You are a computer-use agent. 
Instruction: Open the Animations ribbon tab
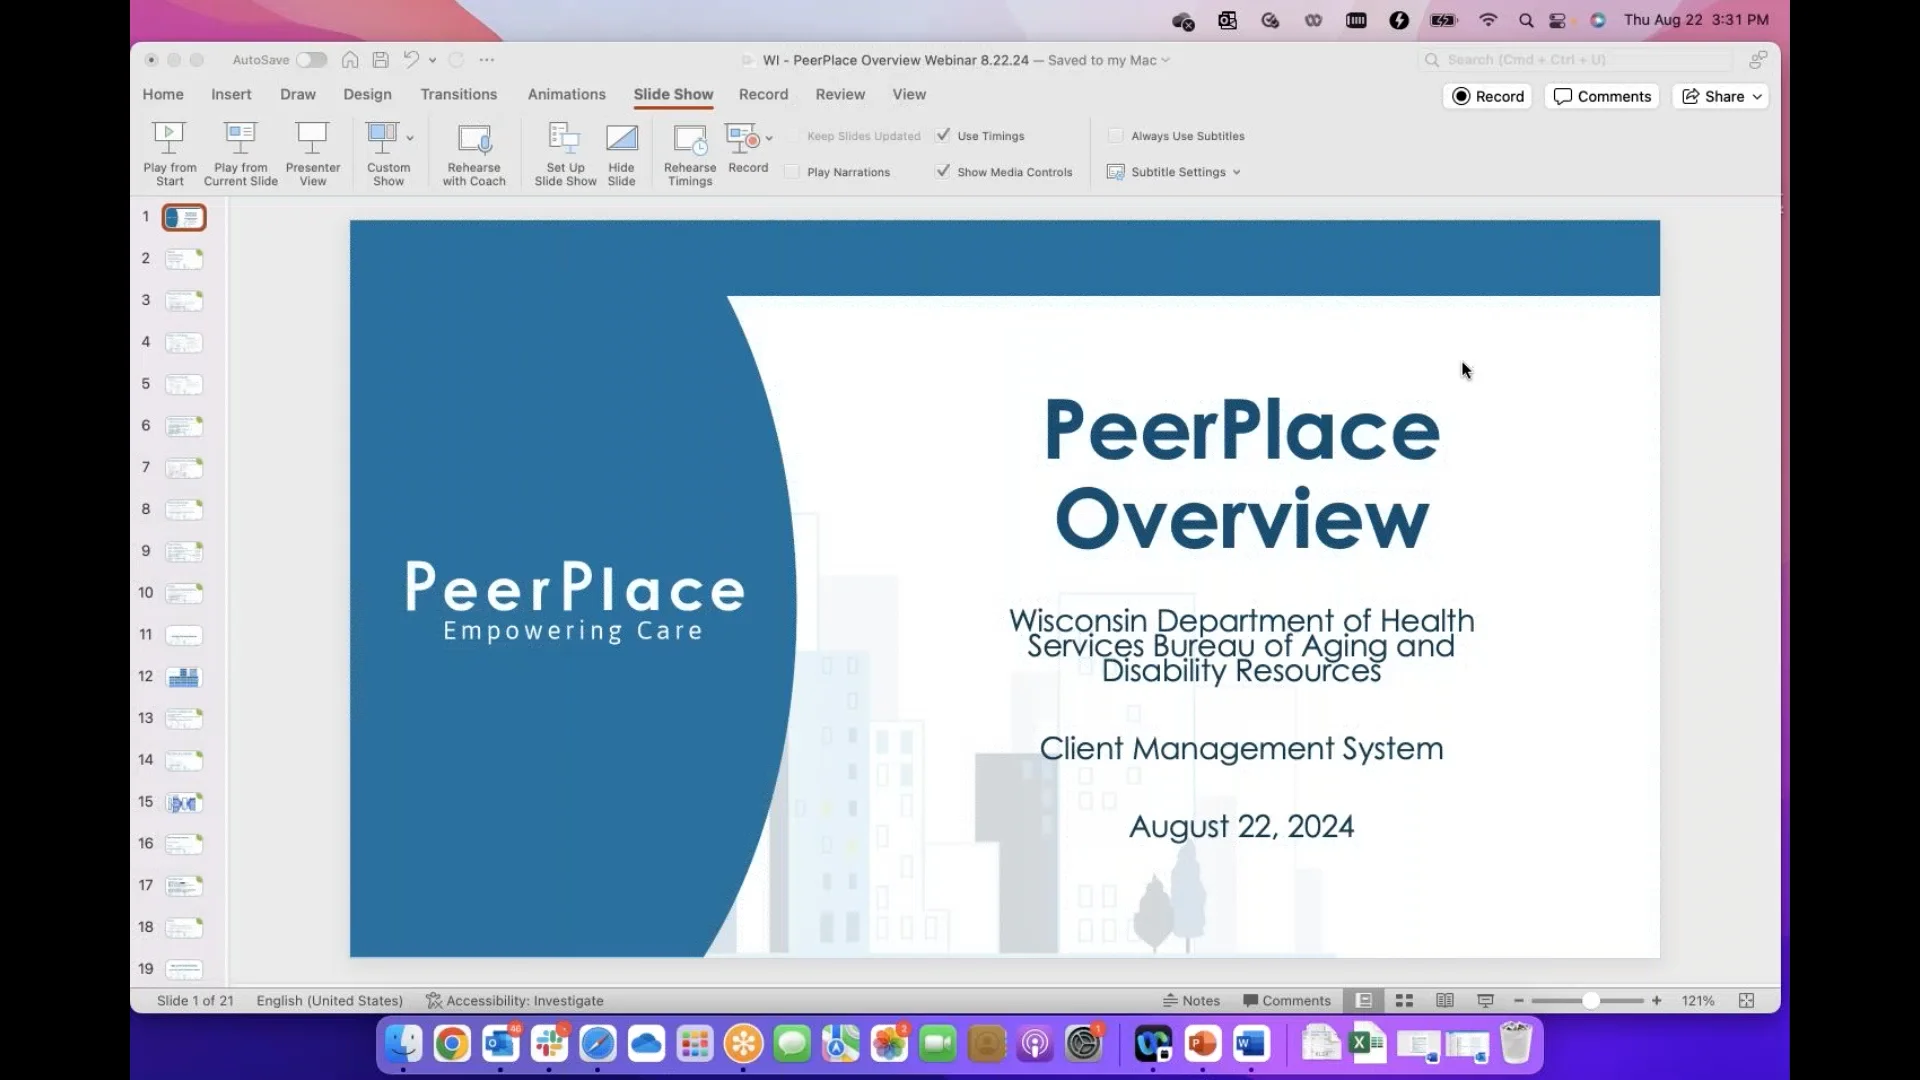(567, 94)
